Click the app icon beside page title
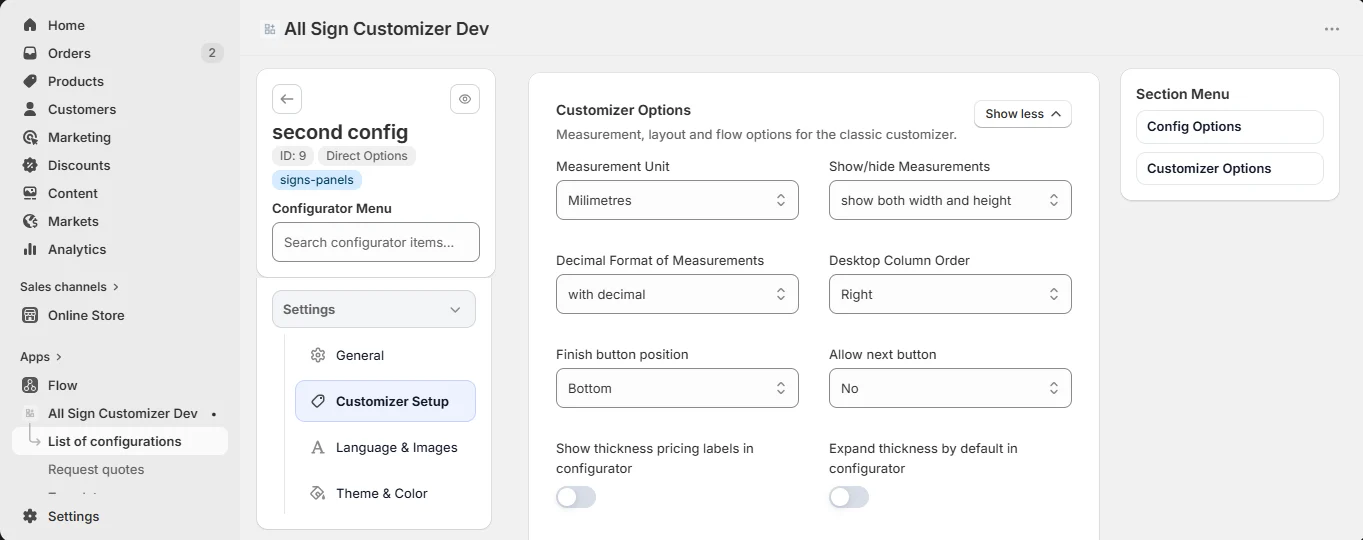The width and height of the screenshot is (1363, 540). pos(270,29)
